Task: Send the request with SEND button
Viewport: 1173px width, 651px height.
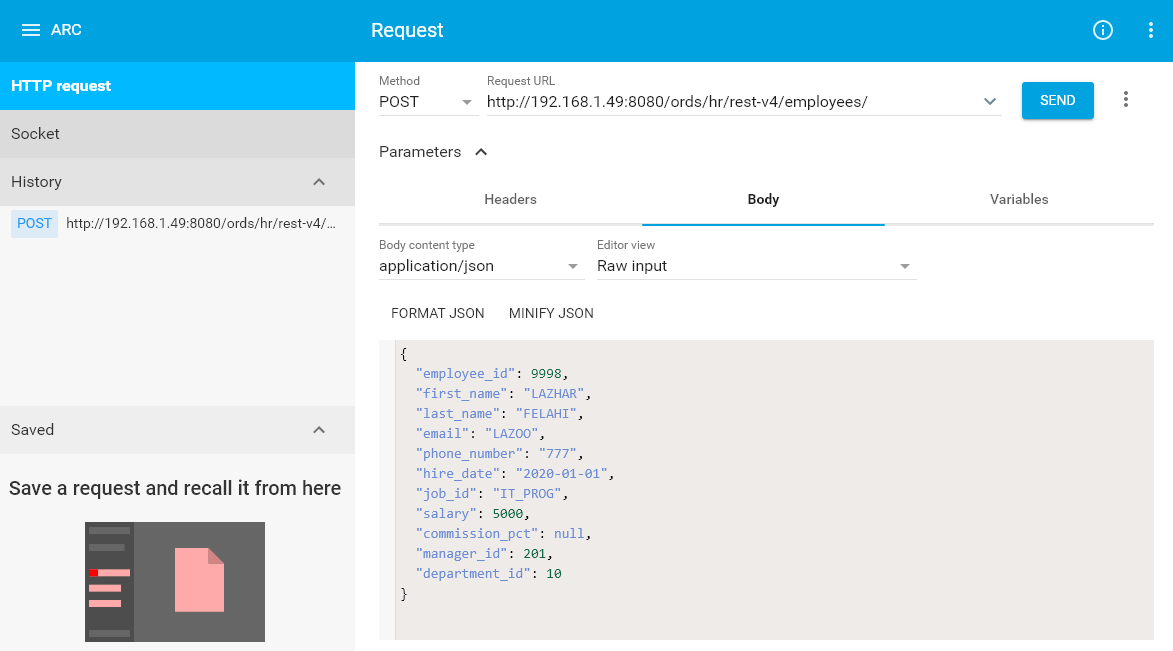Action: pyautogui.click(x=1058, y=100)
